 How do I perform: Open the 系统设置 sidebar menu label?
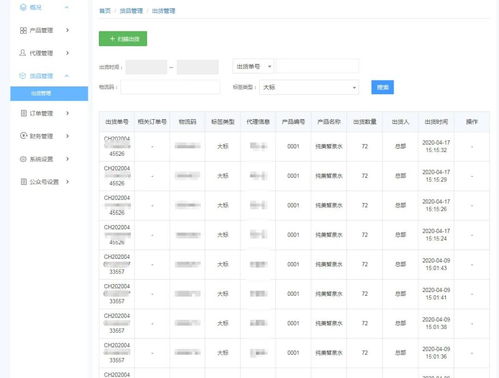(x=41, y=159)
